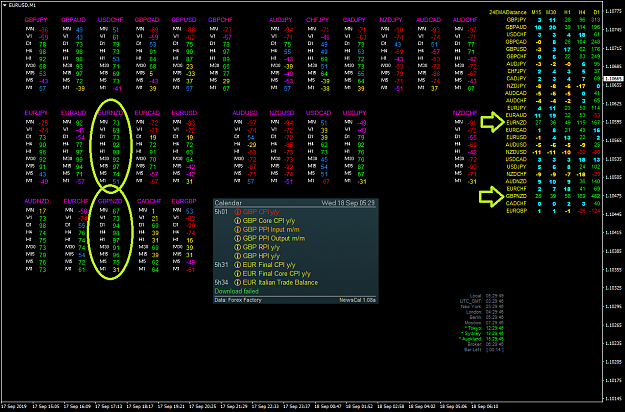Click info icon beside GBP CPI y/y

[x=238, y=212]
